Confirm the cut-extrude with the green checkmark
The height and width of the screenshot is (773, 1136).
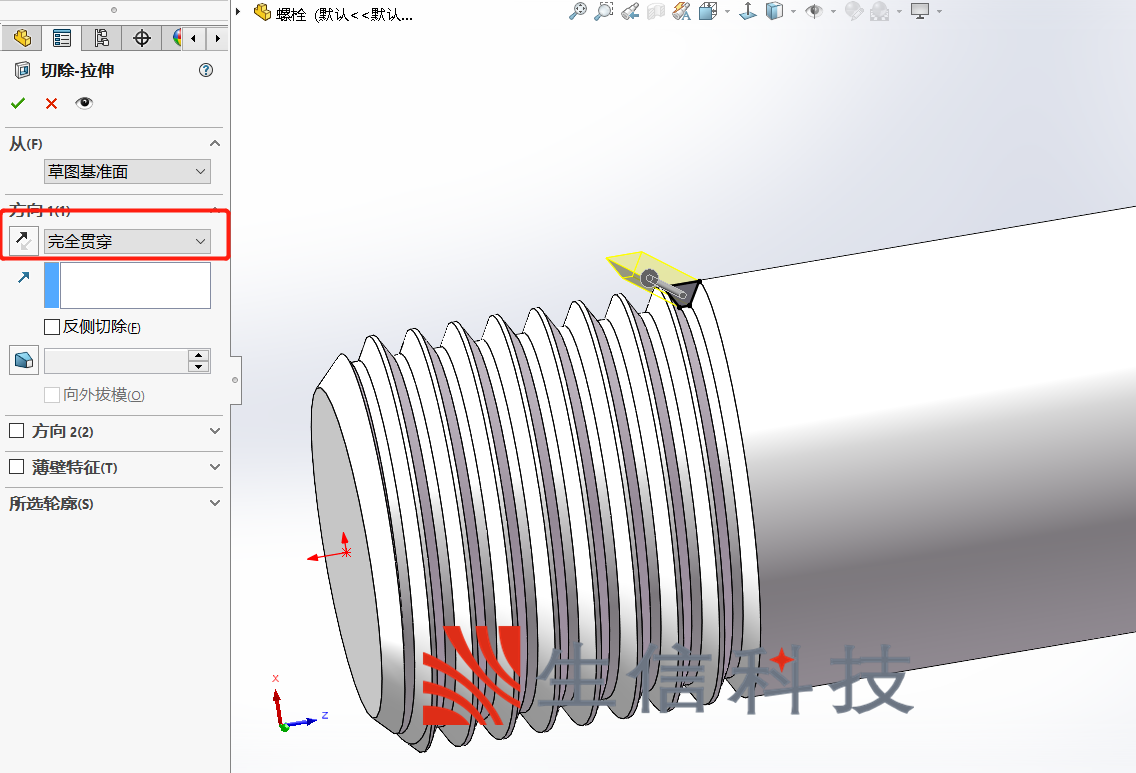18,103
